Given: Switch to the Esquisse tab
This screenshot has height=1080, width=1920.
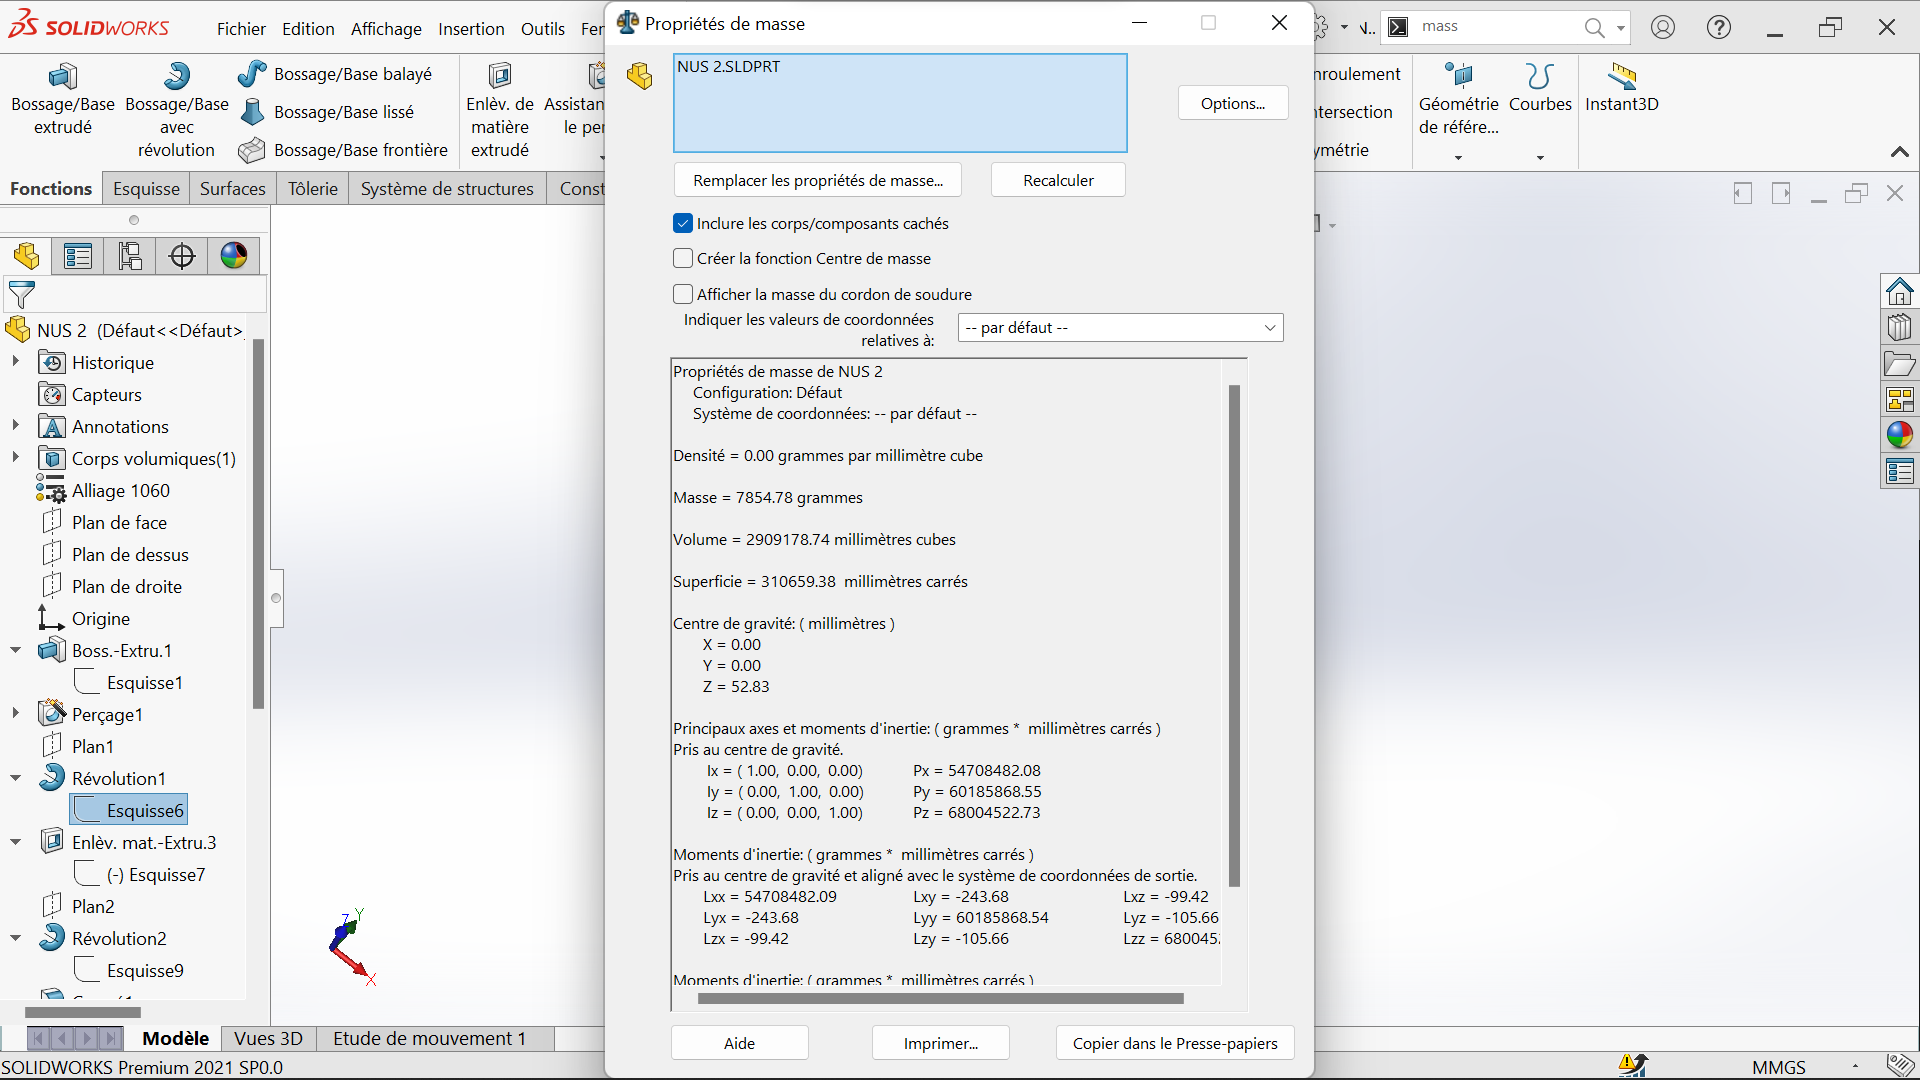Looking at the screenshot, I should (146, 189).
